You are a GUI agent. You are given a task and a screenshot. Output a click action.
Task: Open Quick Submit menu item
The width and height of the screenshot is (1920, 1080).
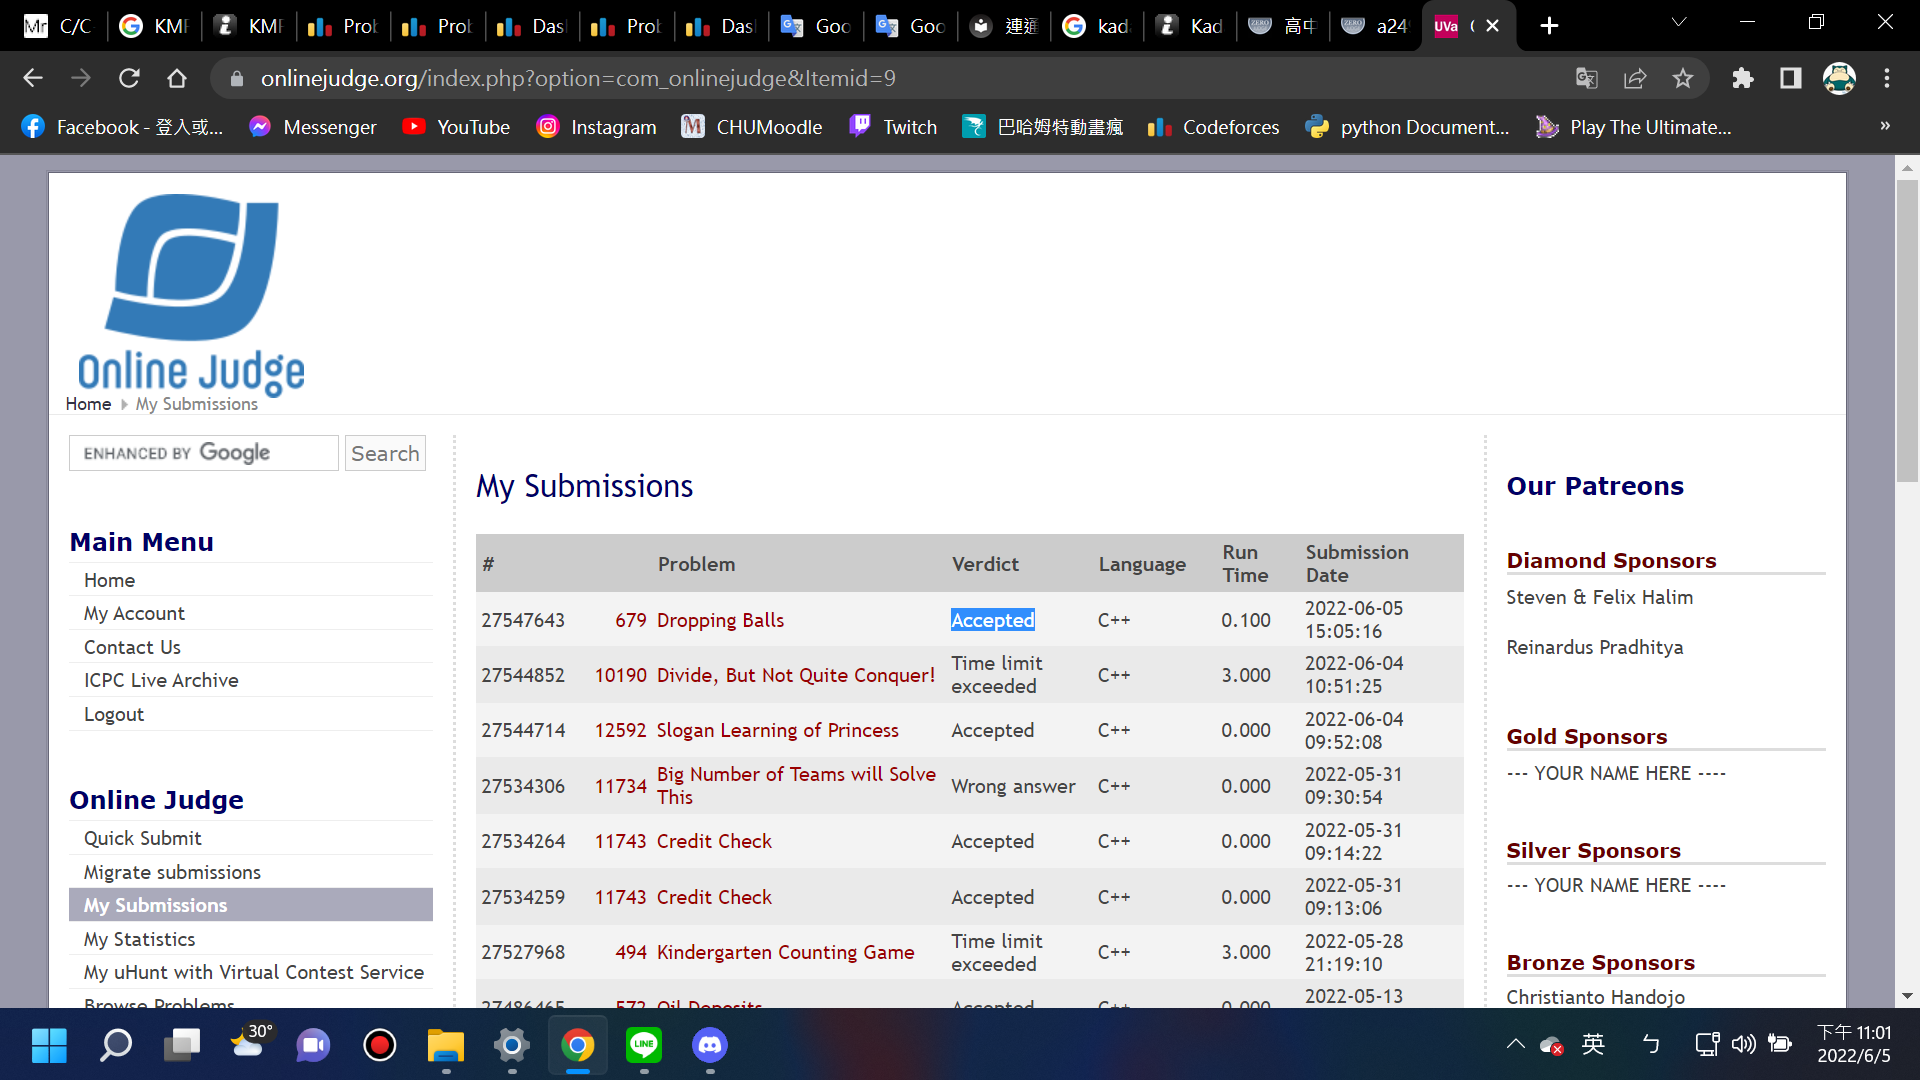[143, 838]
